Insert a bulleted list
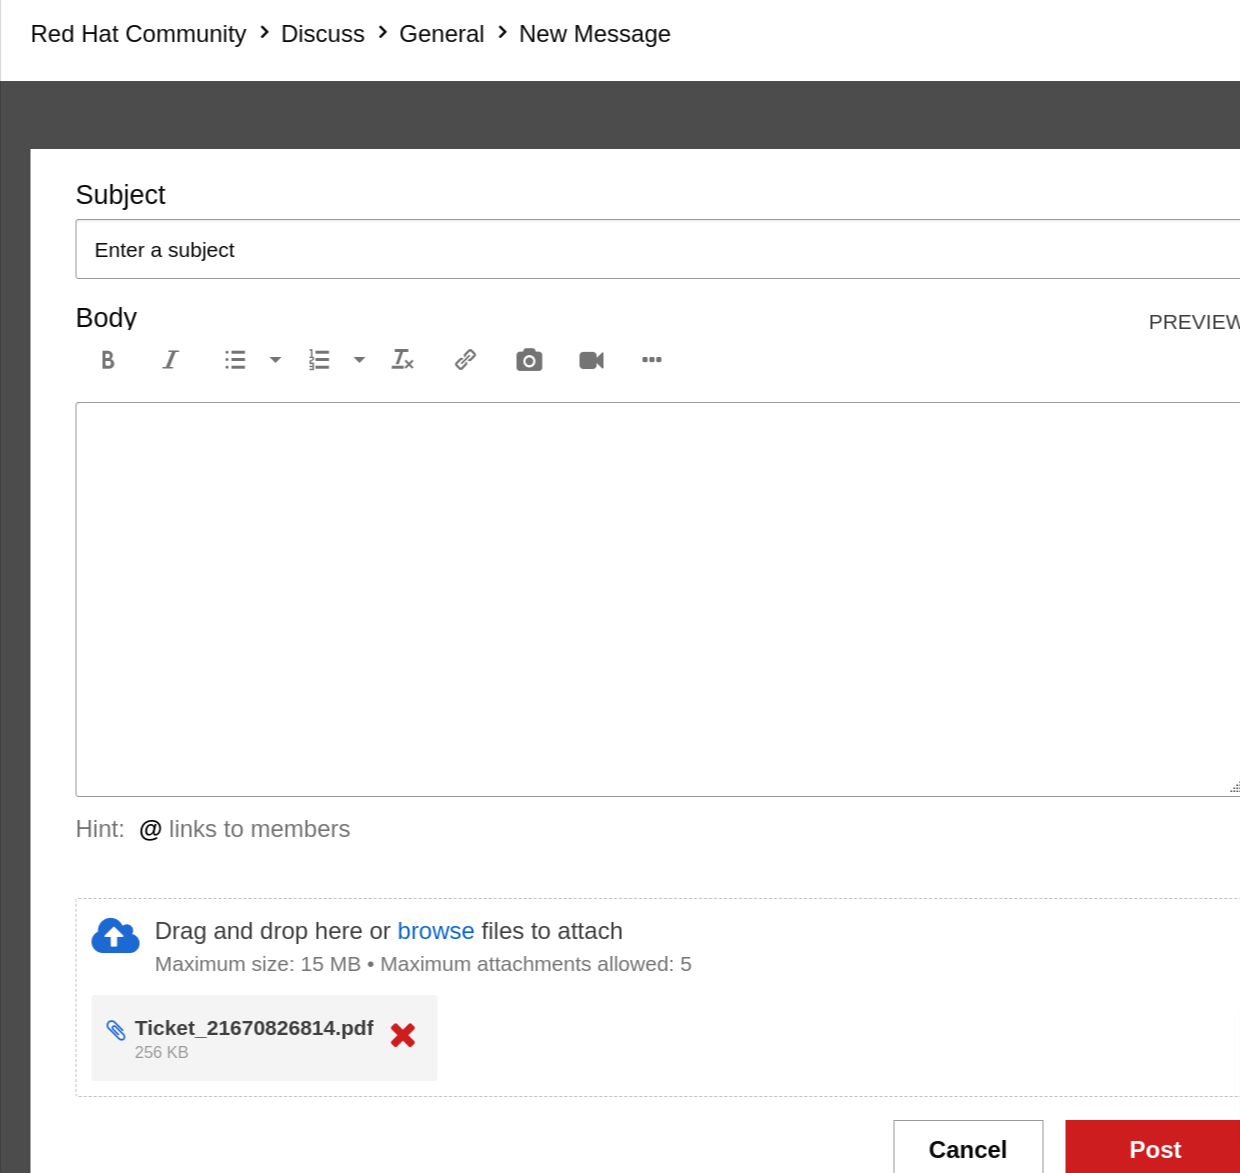Image resolution: width=1240 pixels, height=1173 pixels. tap(235, 359)
